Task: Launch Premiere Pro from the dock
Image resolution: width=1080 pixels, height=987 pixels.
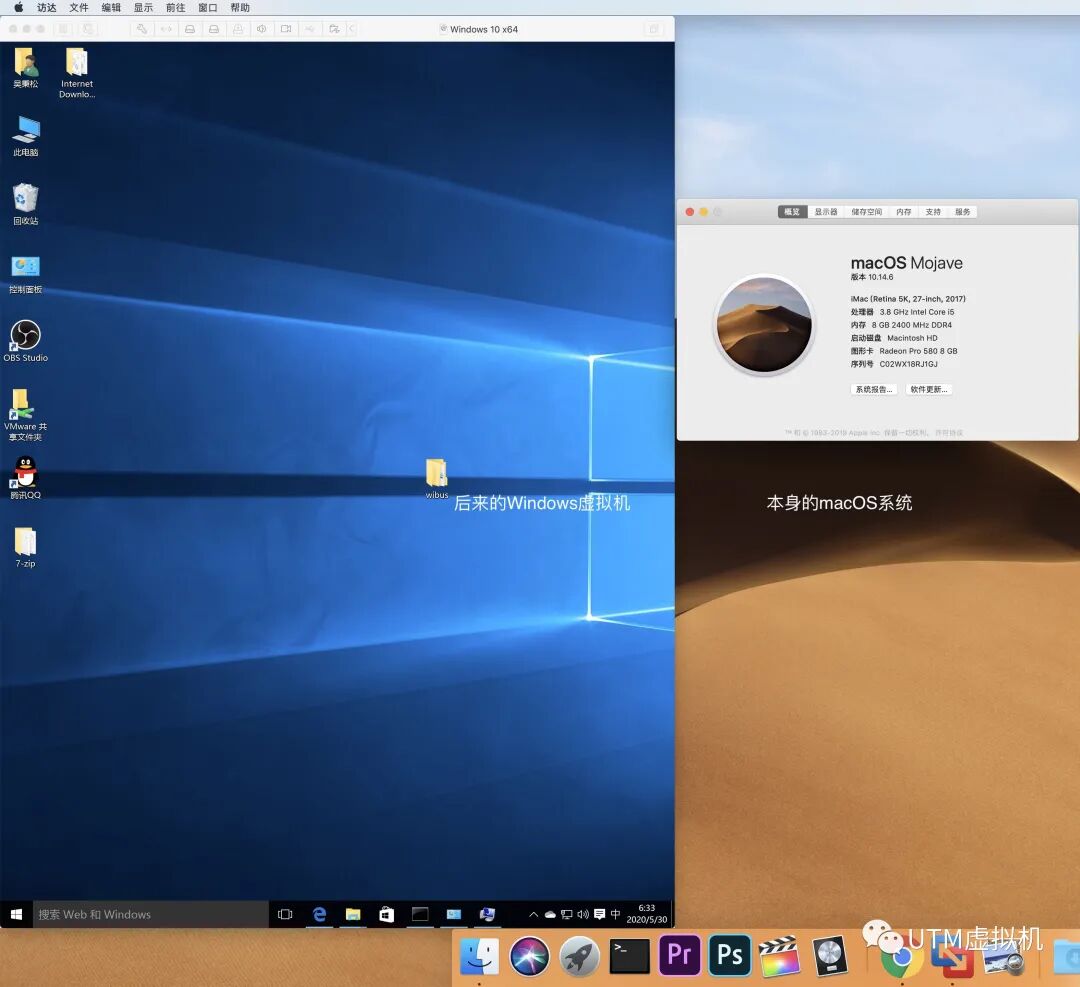Action: click(x=679, y=955)
